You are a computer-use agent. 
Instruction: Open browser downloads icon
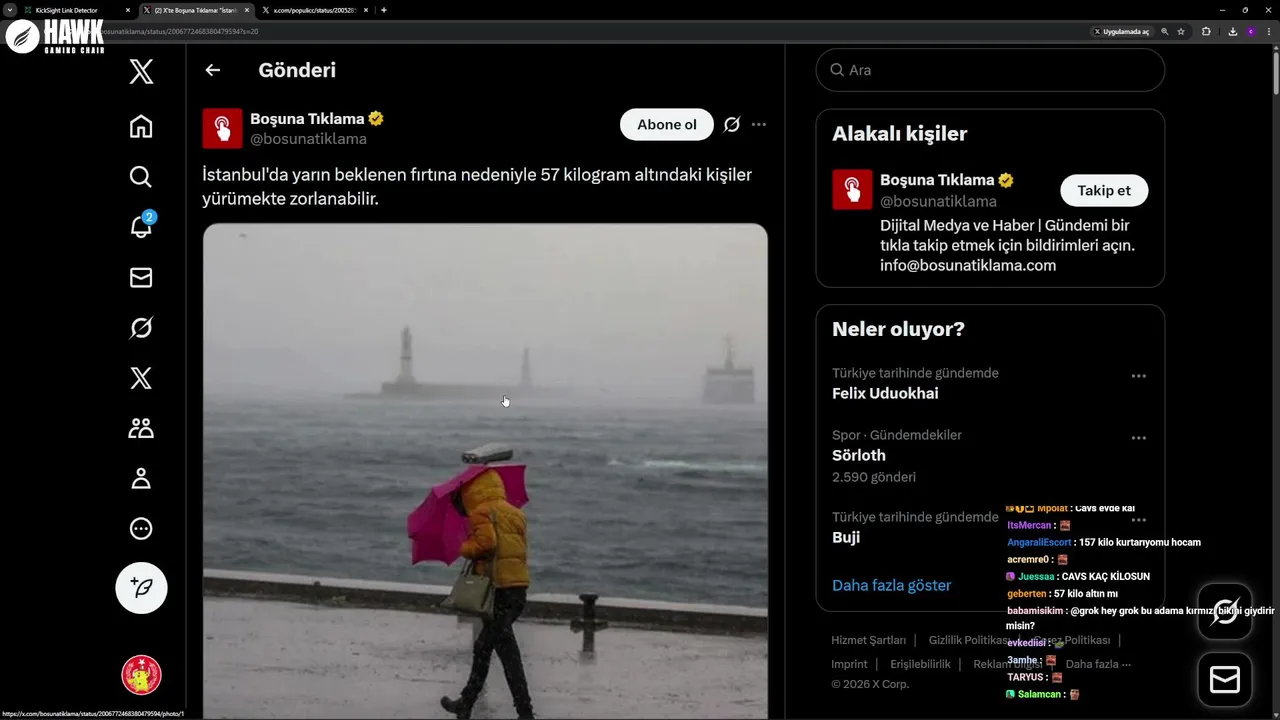(1232, 31)
